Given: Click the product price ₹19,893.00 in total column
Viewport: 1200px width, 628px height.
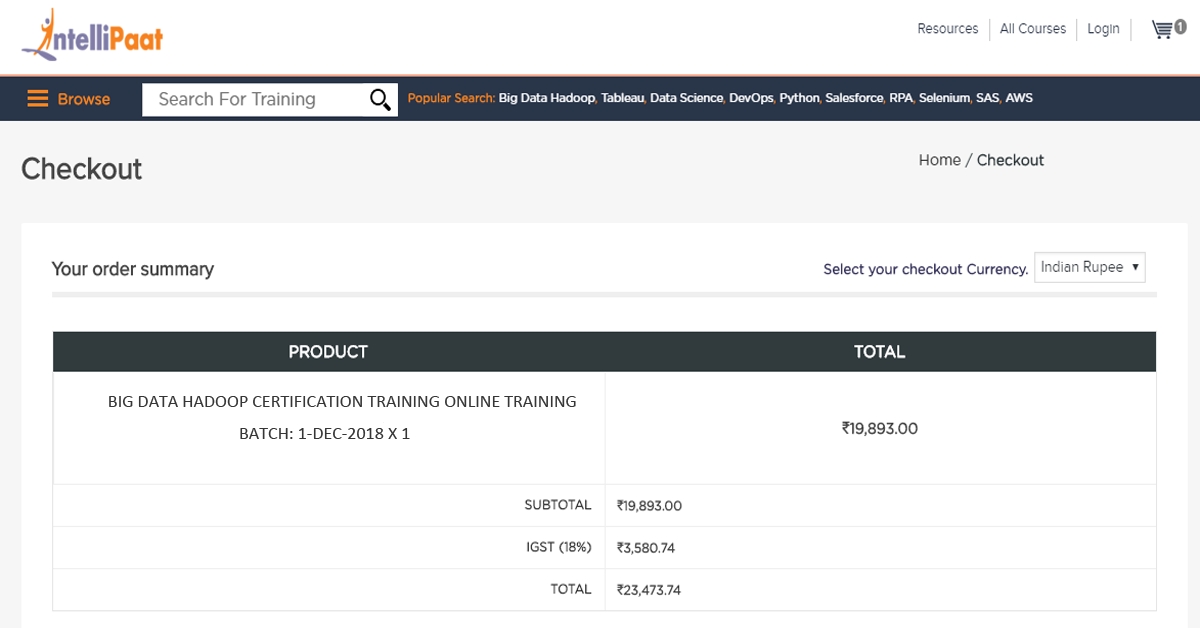Looking at the screenshot, I should click(x=880, y=429).
